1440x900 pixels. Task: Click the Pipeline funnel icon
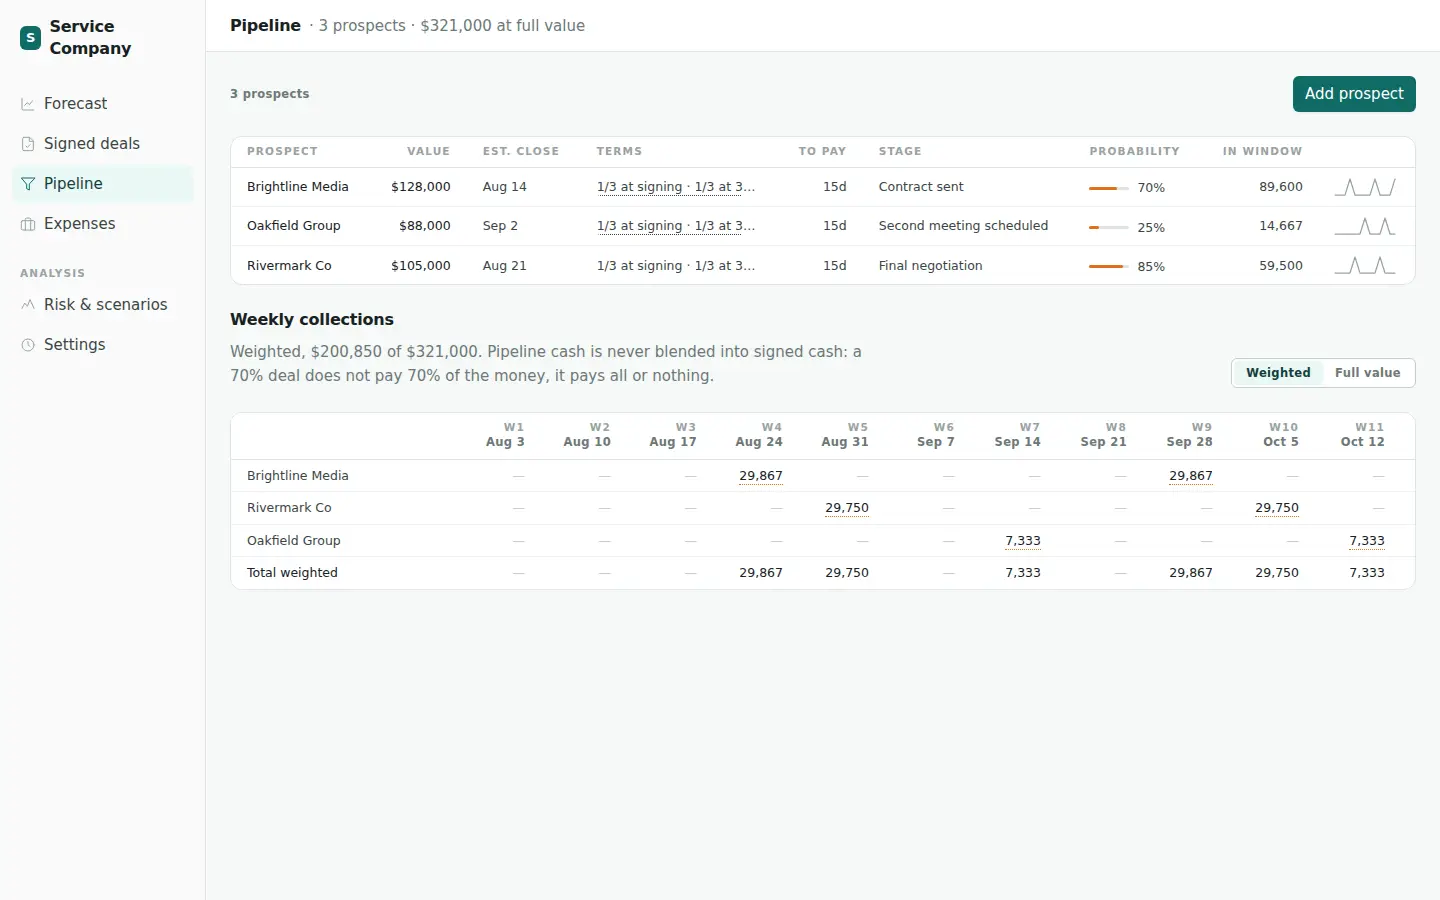[x=28, y=184]
